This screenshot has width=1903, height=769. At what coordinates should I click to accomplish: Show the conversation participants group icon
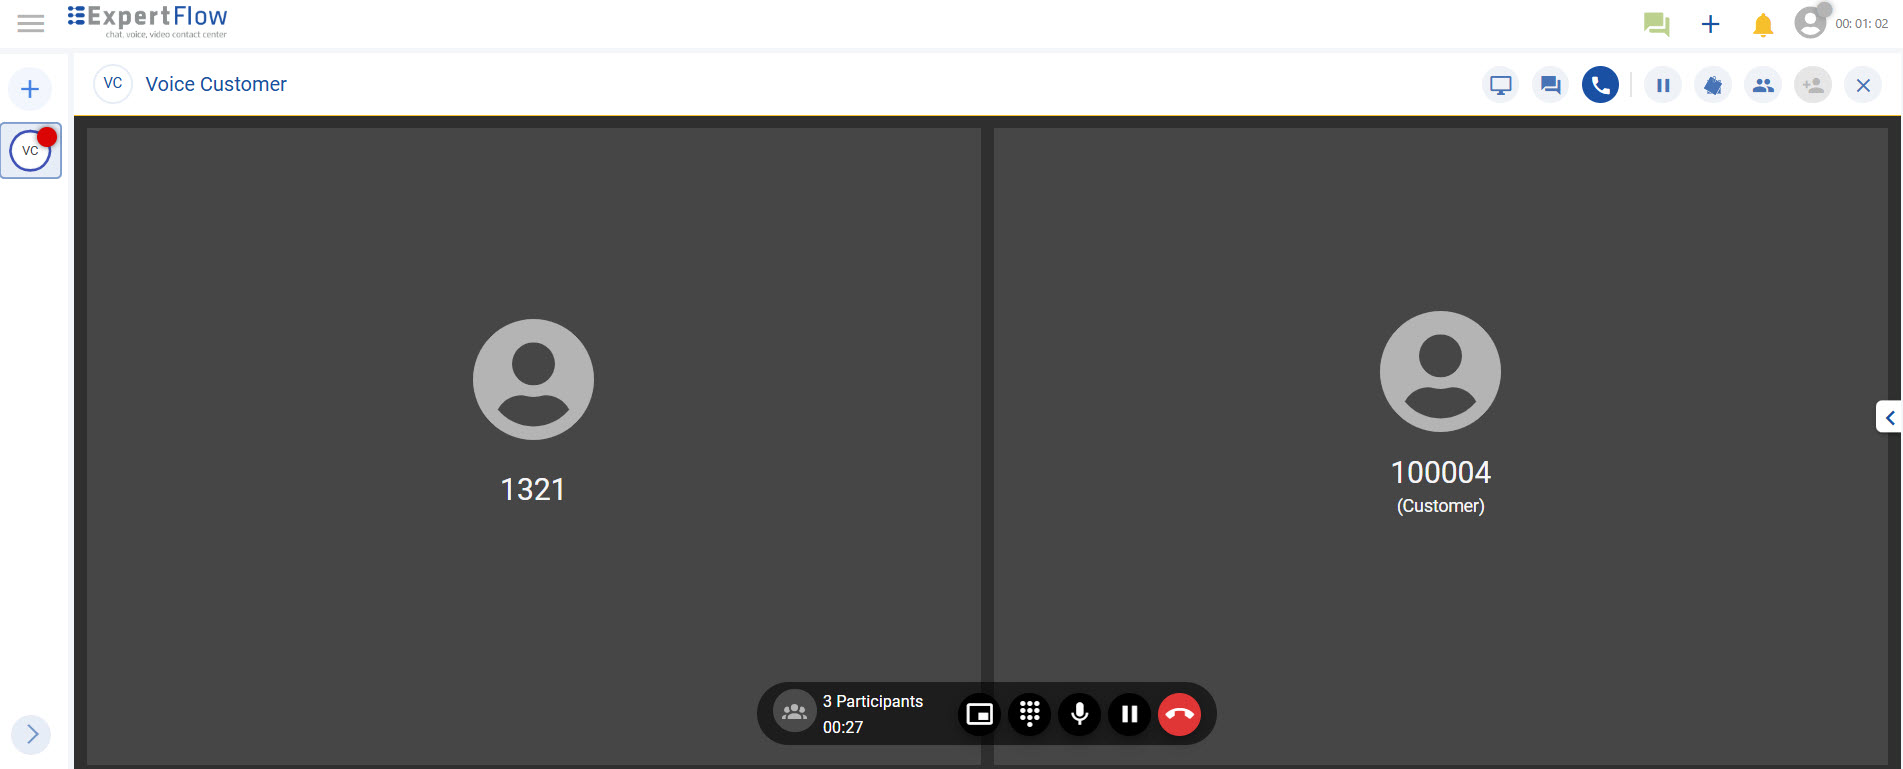coord(1763,85)
